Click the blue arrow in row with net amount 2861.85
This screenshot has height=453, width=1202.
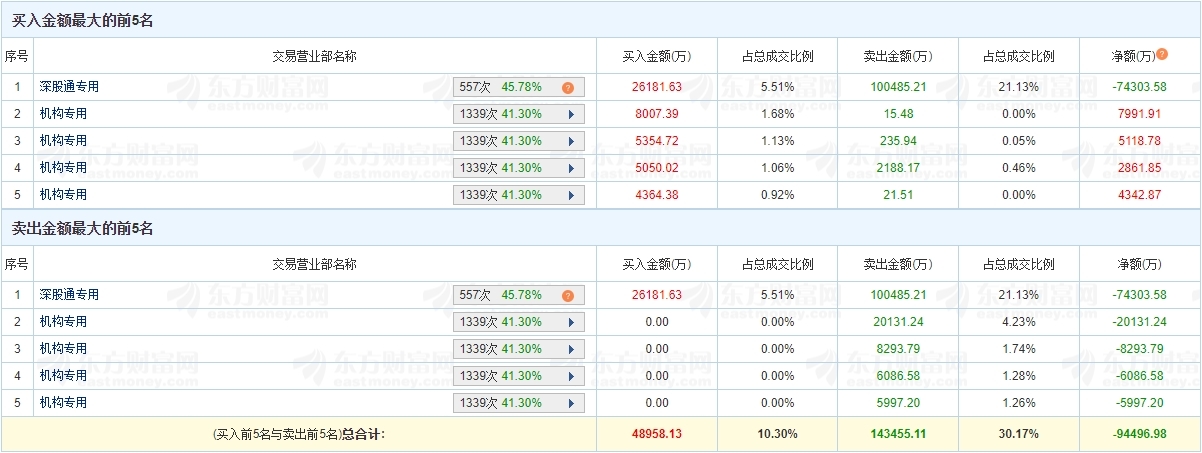point(570,168)
